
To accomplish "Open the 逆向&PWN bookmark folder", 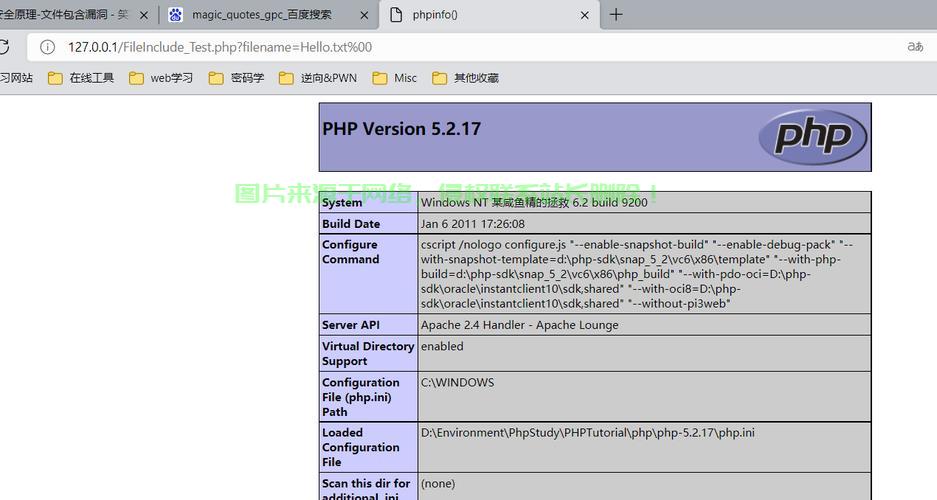I will click(318, 78).
